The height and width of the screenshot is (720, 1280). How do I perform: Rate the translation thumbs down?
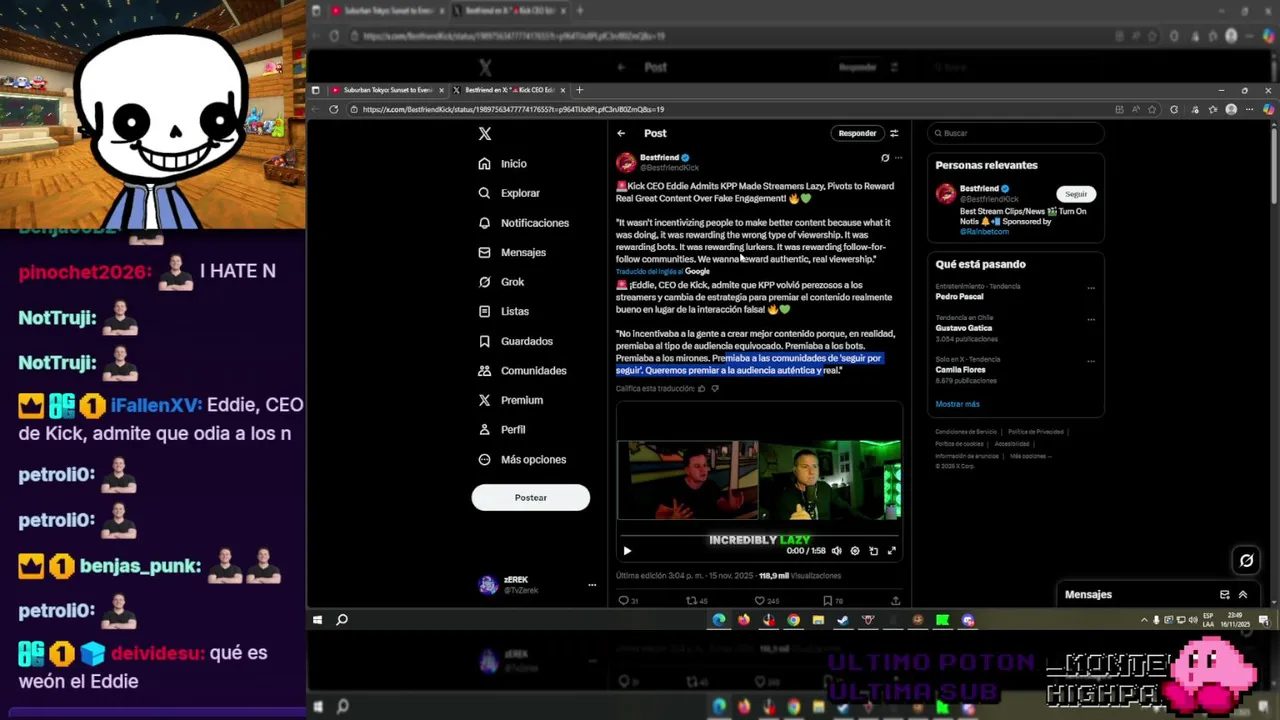(715, 388)
